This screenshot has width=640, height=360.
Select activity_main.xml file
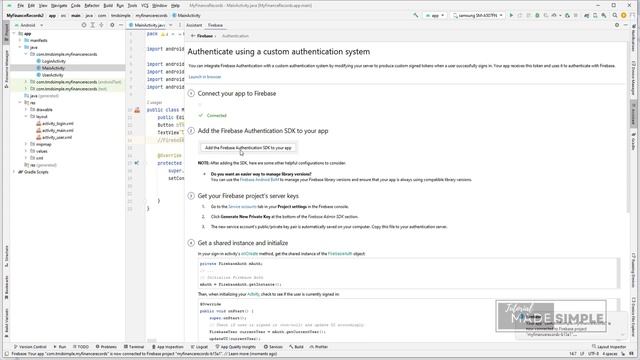(x=58, y=131)
